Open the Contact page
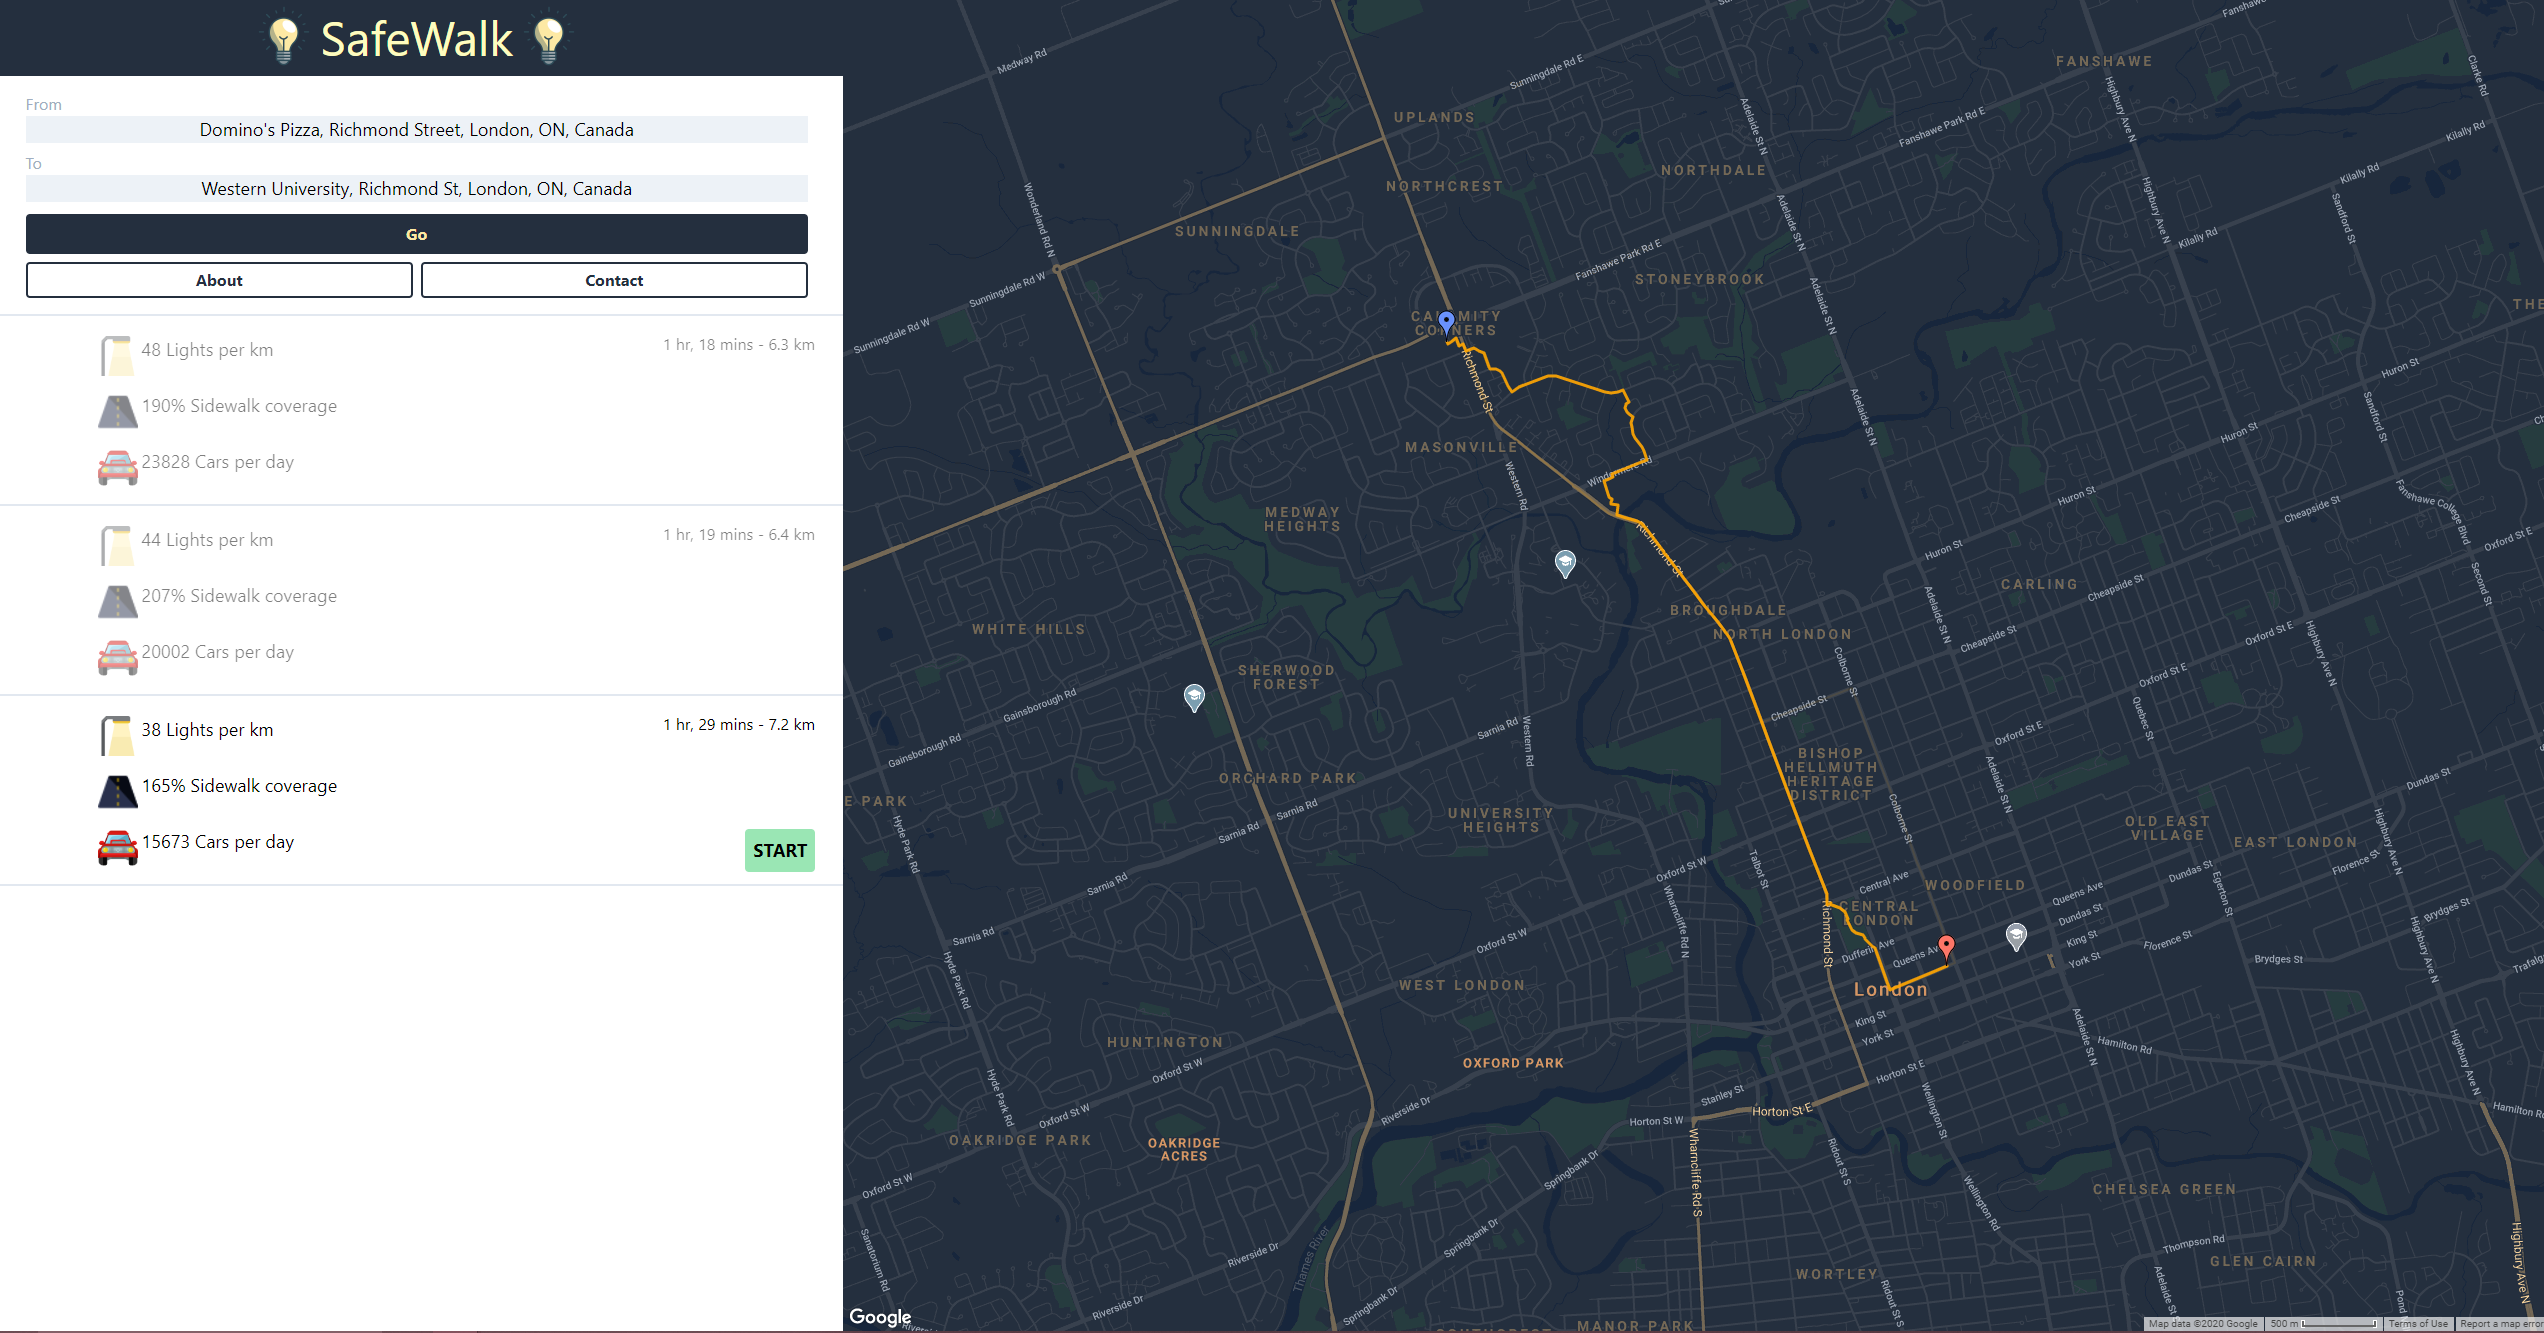The width and height of the screenshot is (2544, 1333). (x=614, y=280)
